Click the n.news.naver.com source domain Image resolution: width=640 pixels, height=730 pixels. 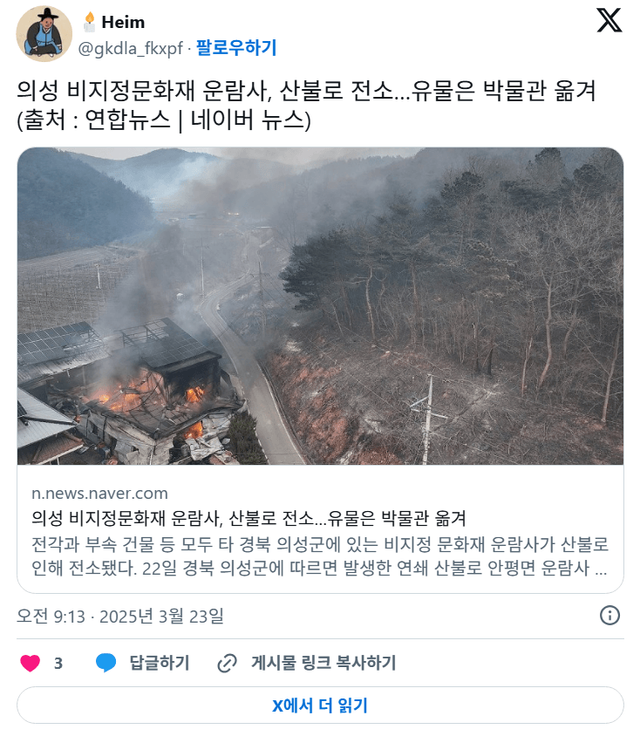click(x=100, y=493)
